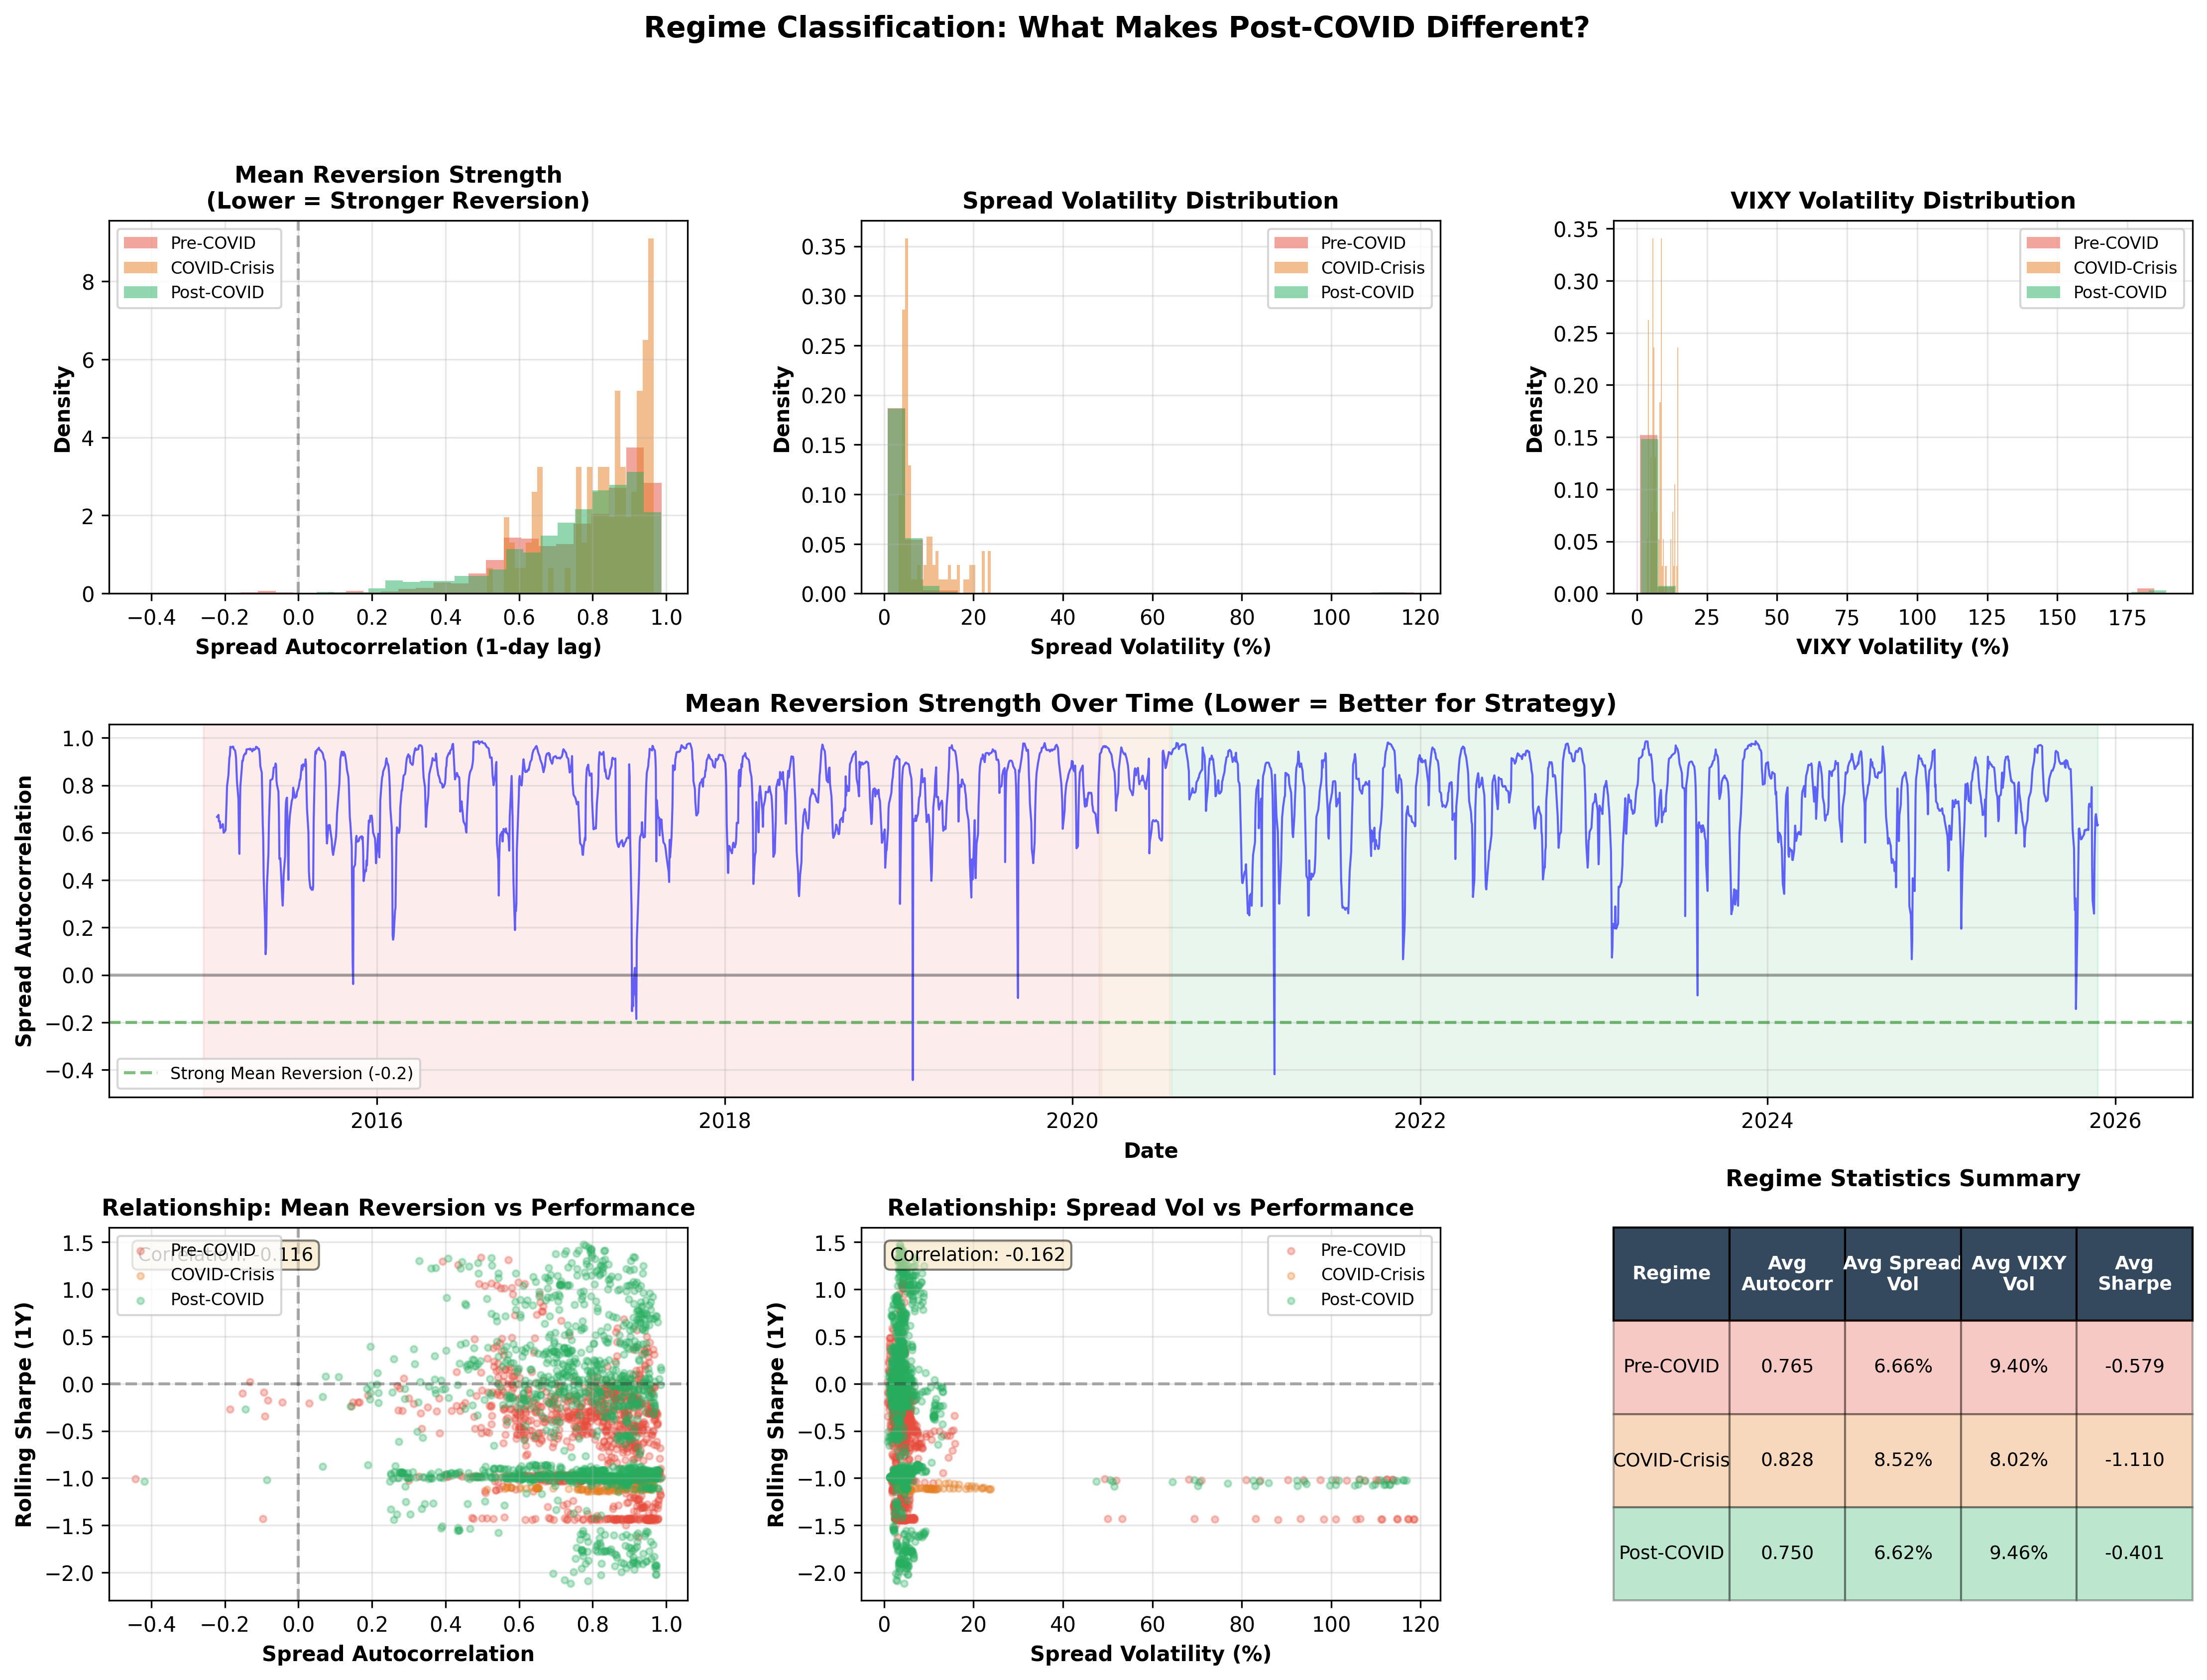Screen dimensions: 2207x1680
Task: Click the Post-COVID swatch in the VIXY Volatility legend
Action: 2043,293
